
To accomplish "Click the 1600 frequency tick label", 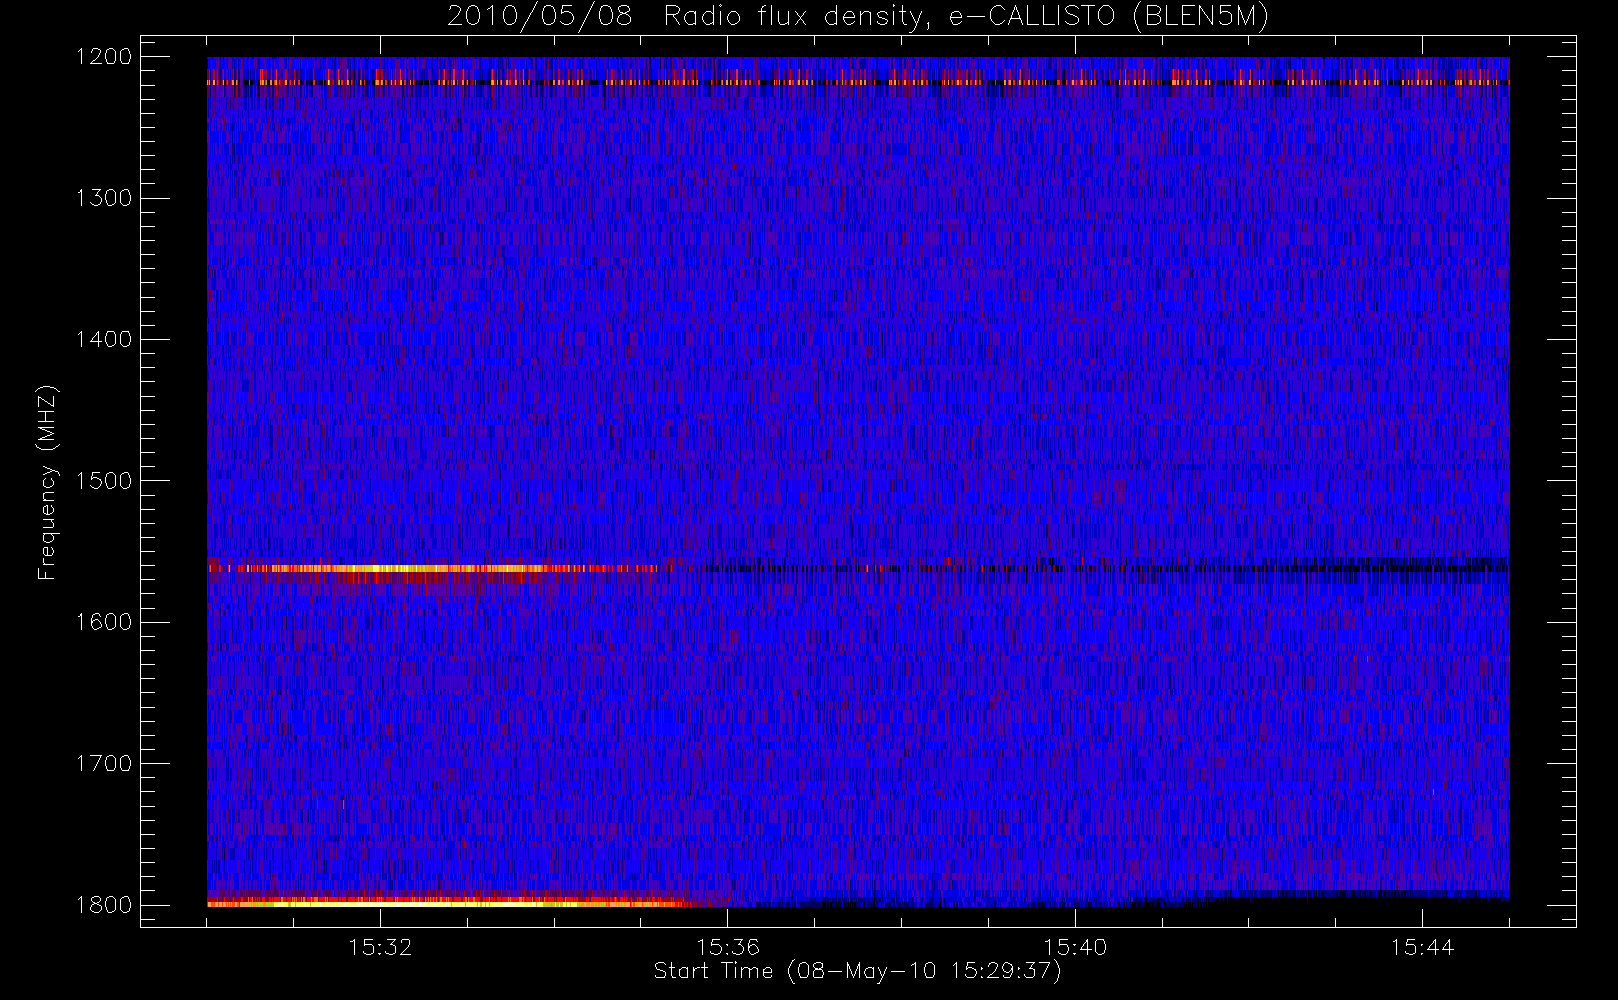I will click(x=104, y=622).
